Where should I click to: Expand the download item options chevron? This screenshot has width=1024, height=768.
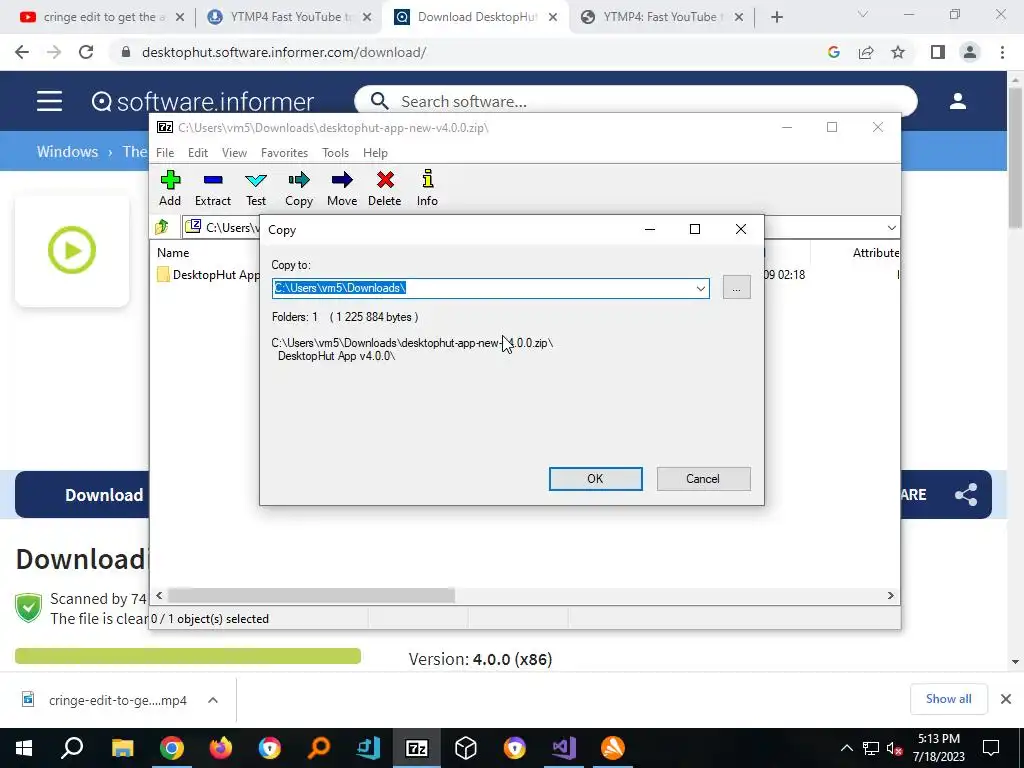(213, 700)
